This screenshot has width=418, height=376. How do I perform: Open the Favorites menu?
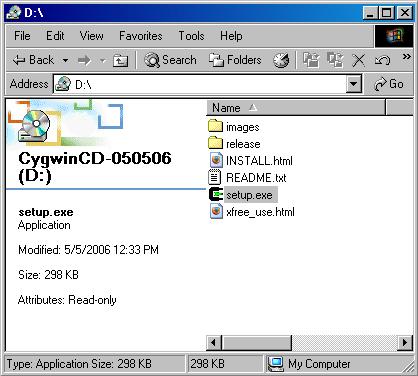point(141,36)
